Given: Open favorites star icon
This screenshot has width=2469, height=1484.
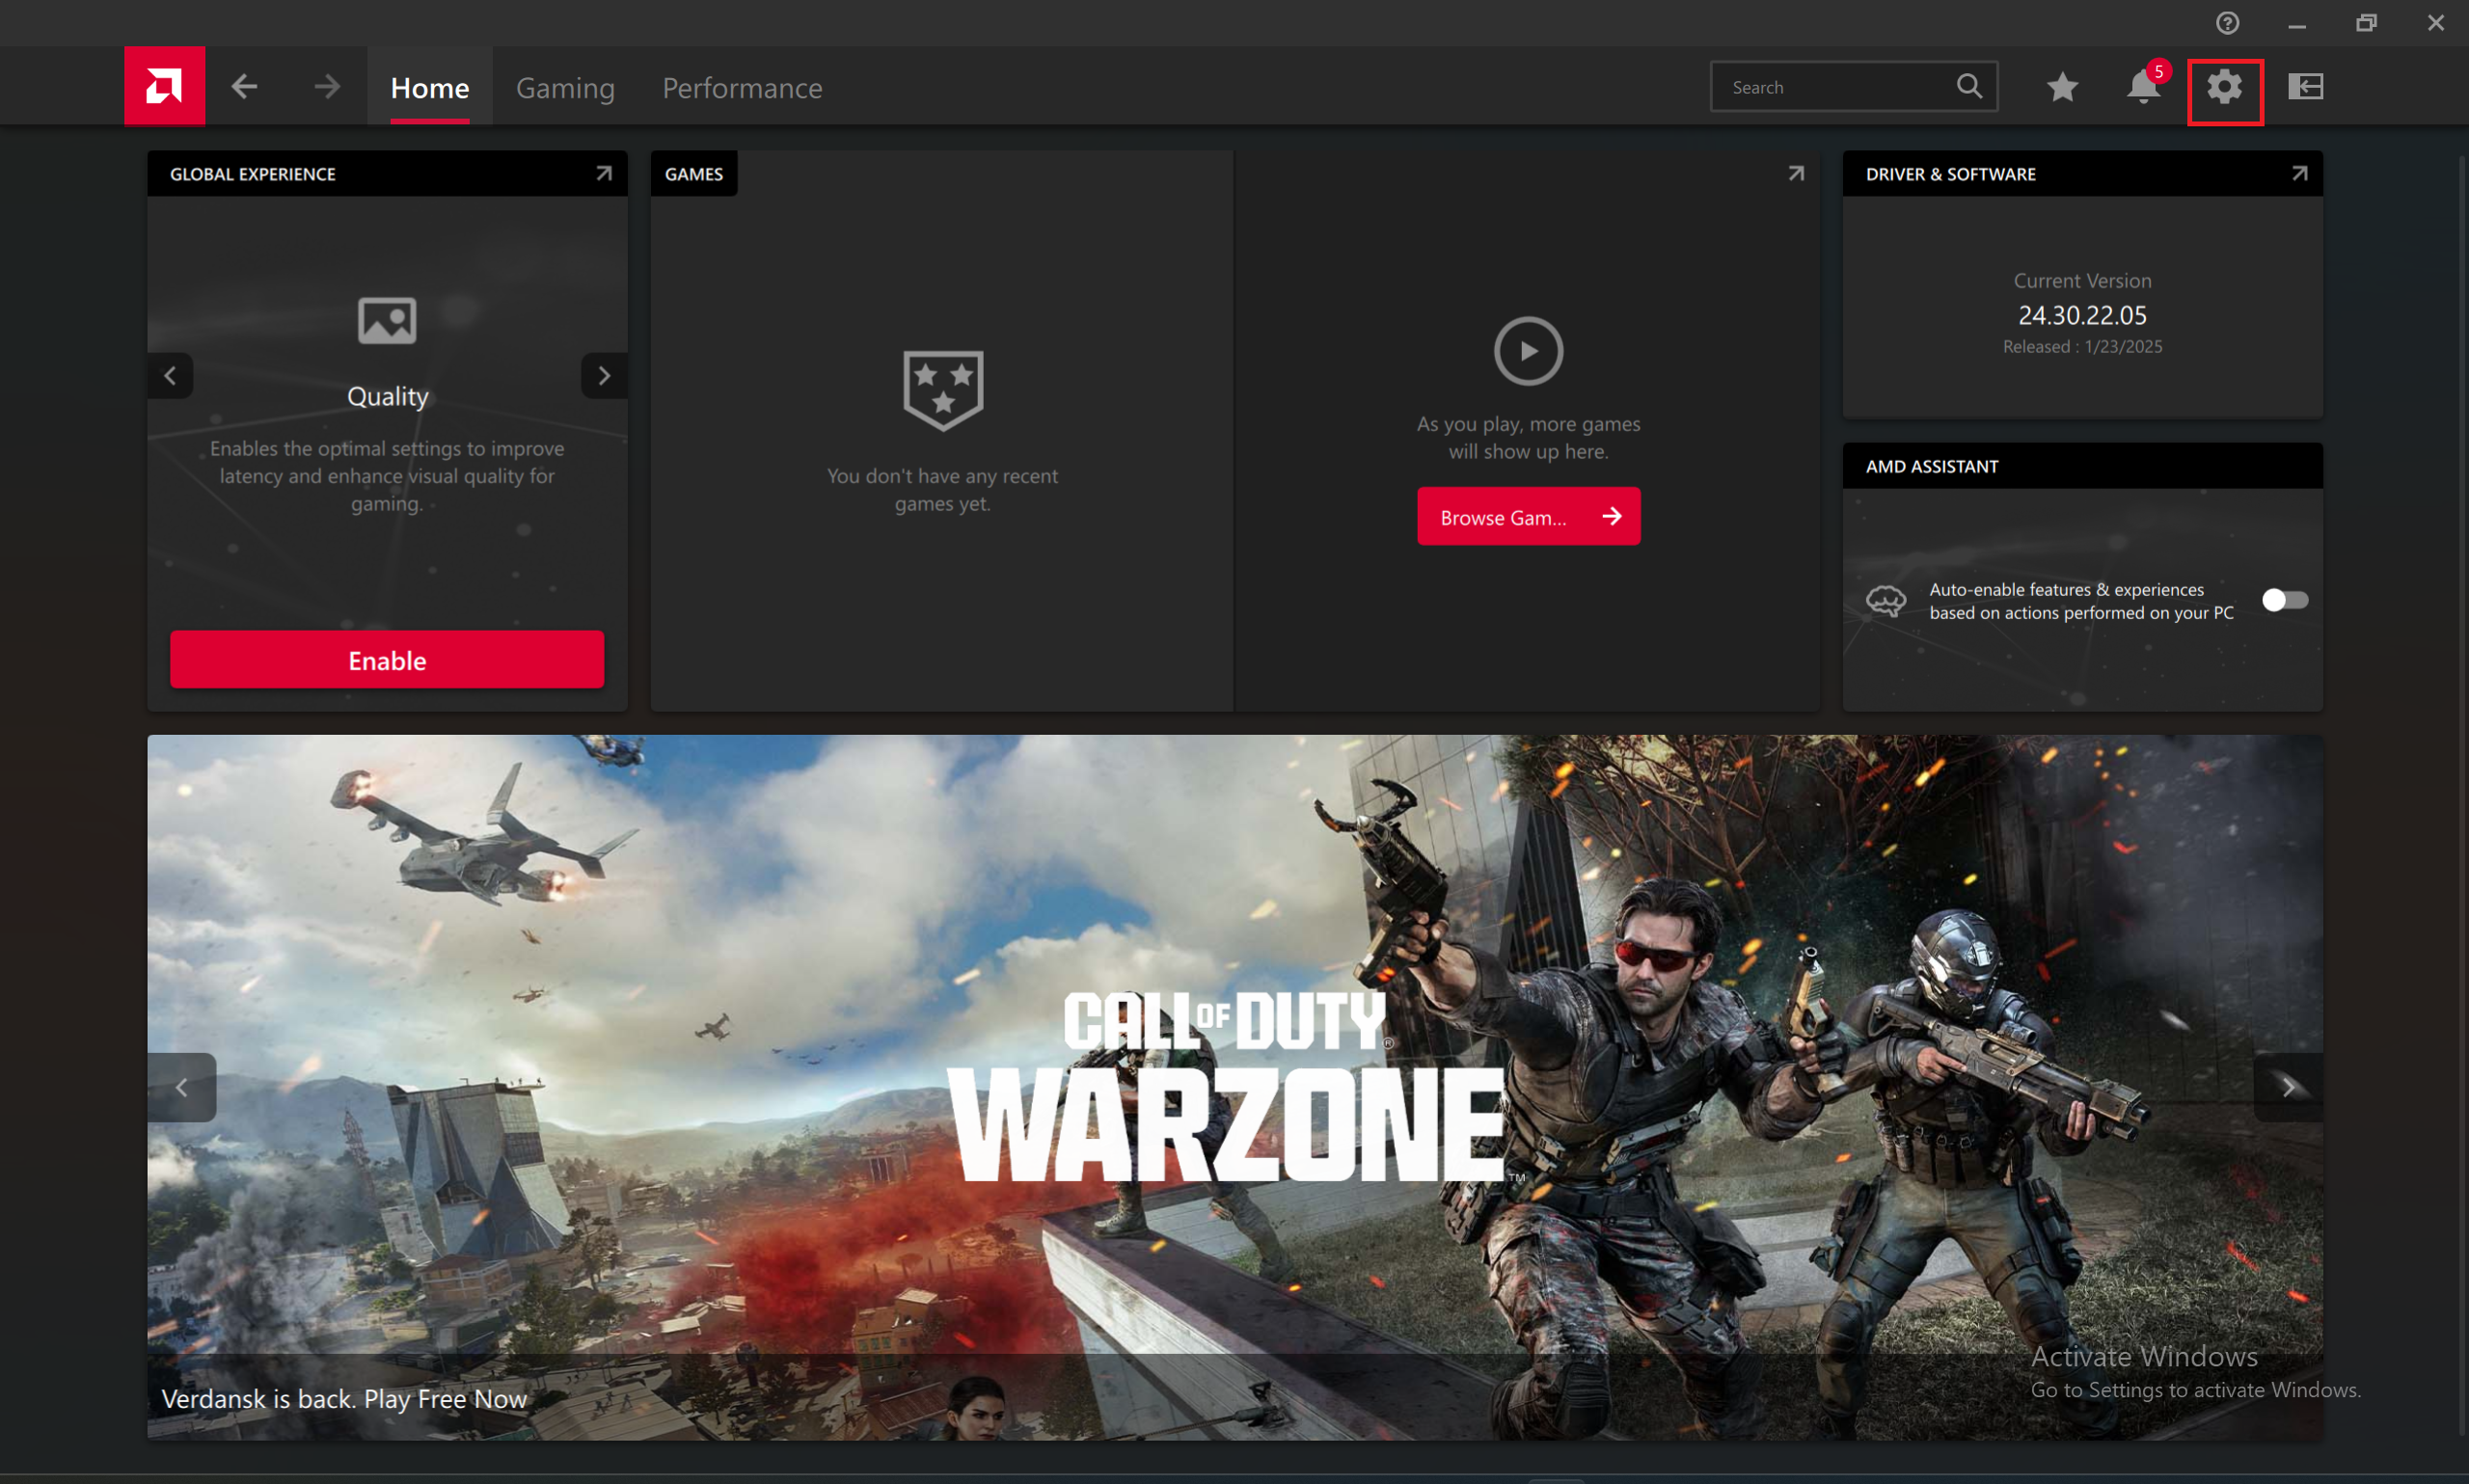Looking at the screenshot, I should click(x=2062, y=87).
